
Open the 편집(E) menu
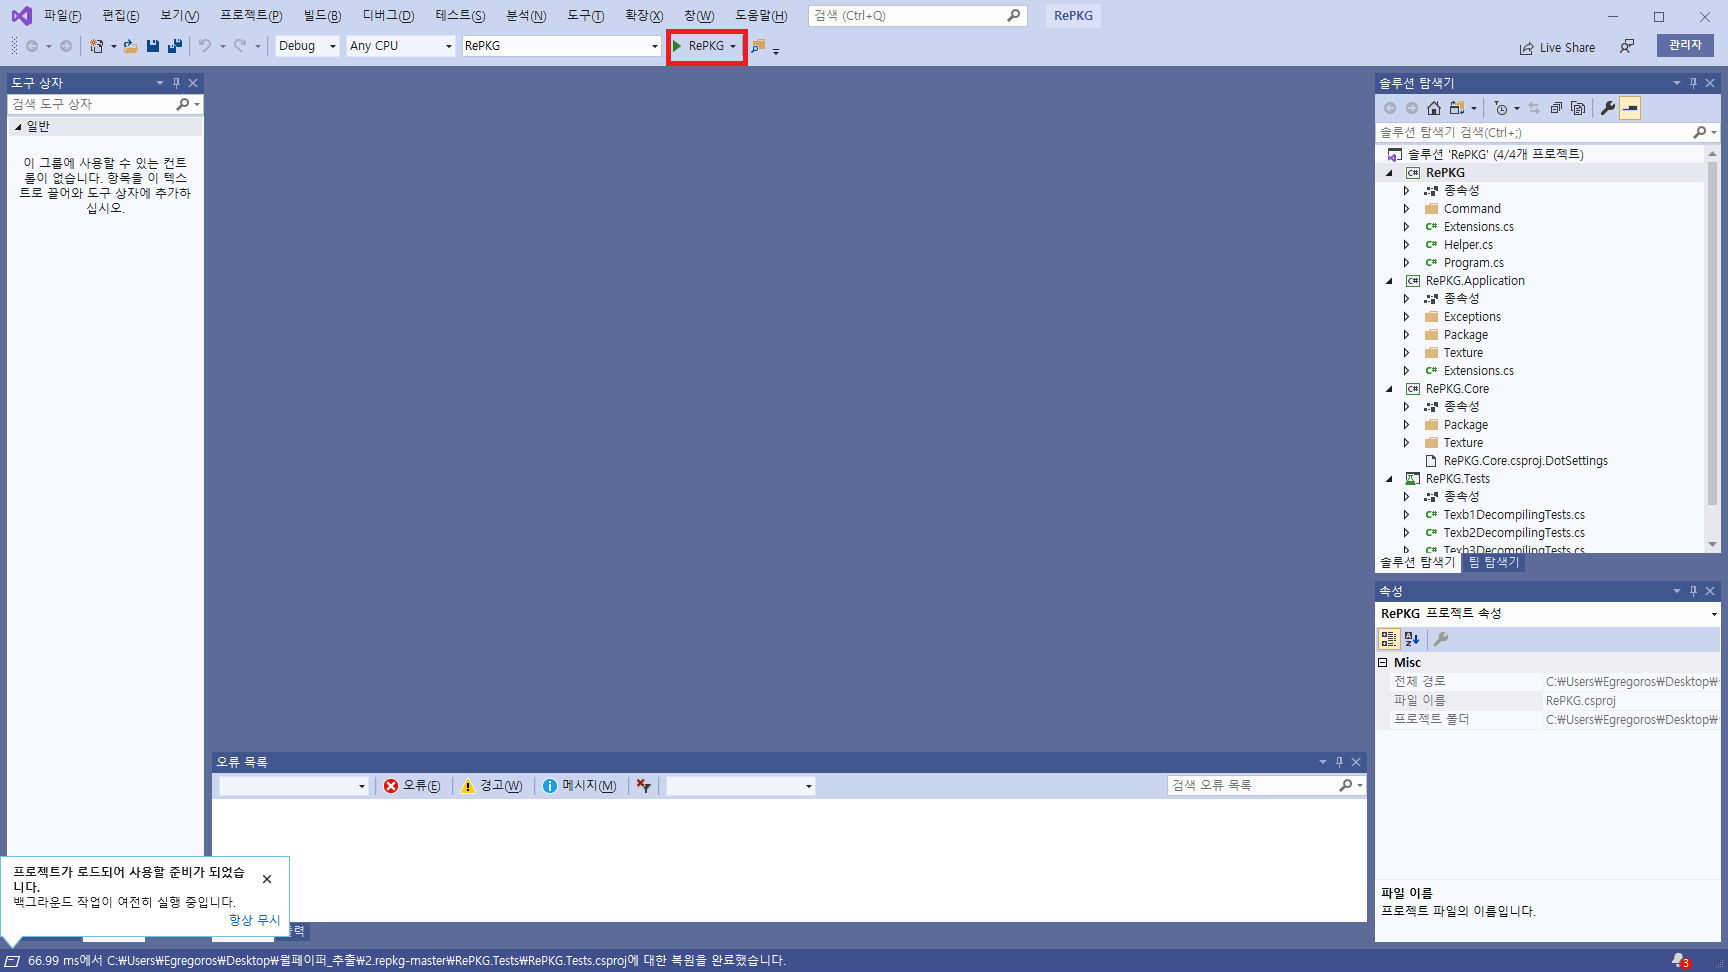121,16
